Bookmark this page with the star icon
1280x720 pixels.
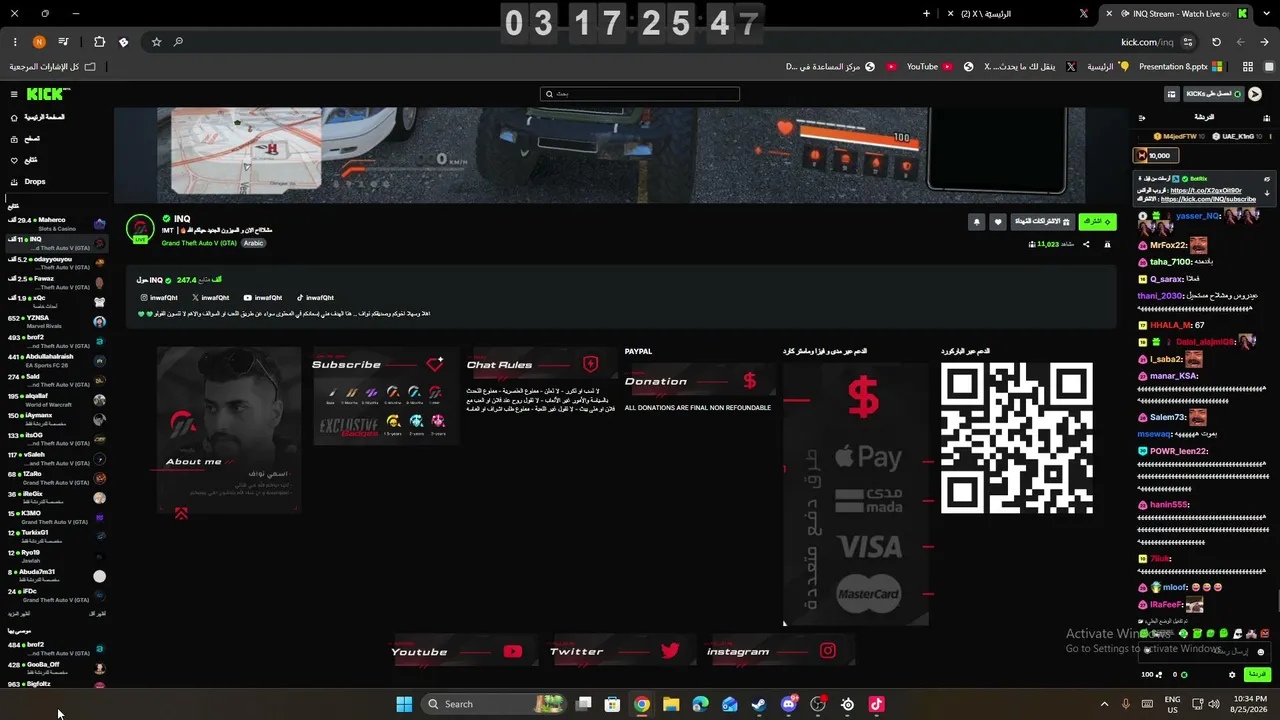[x=156, y=42]
